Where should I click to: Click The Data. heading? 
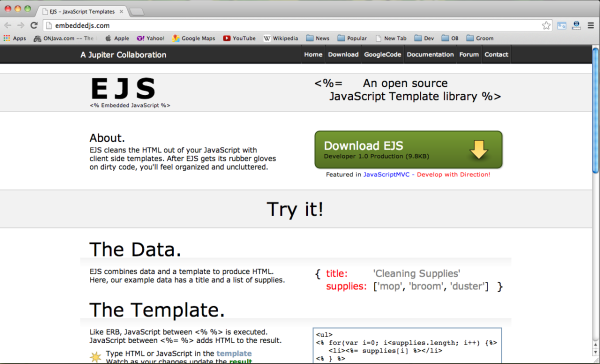point(135,250)
